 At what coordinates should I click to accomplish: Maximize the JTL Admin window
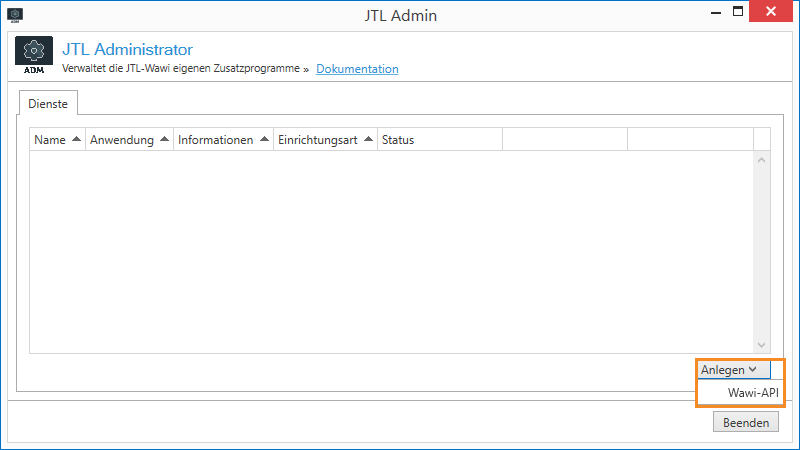[x=738, y=12]
